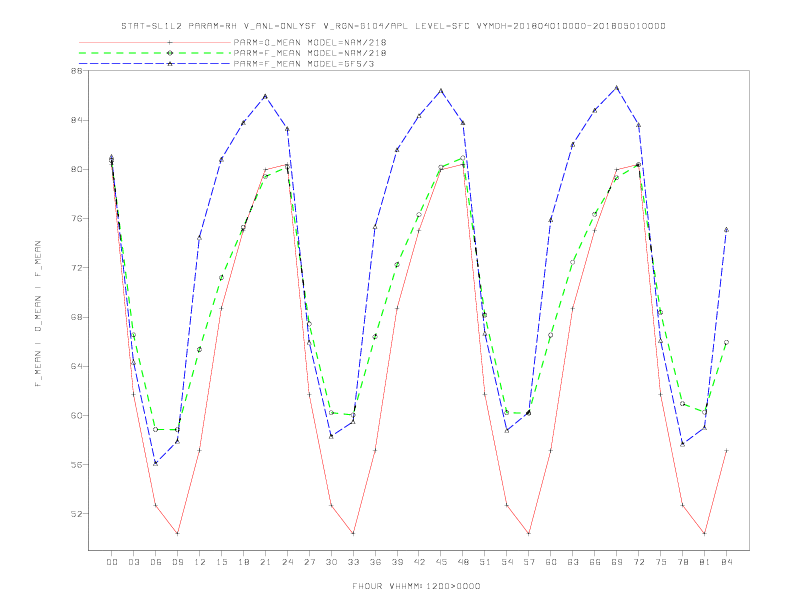Click x-axis forecast hour label '09'
The width and height of the screenshot is (792, 612).
pyautogui.click(x=178, y=562)
